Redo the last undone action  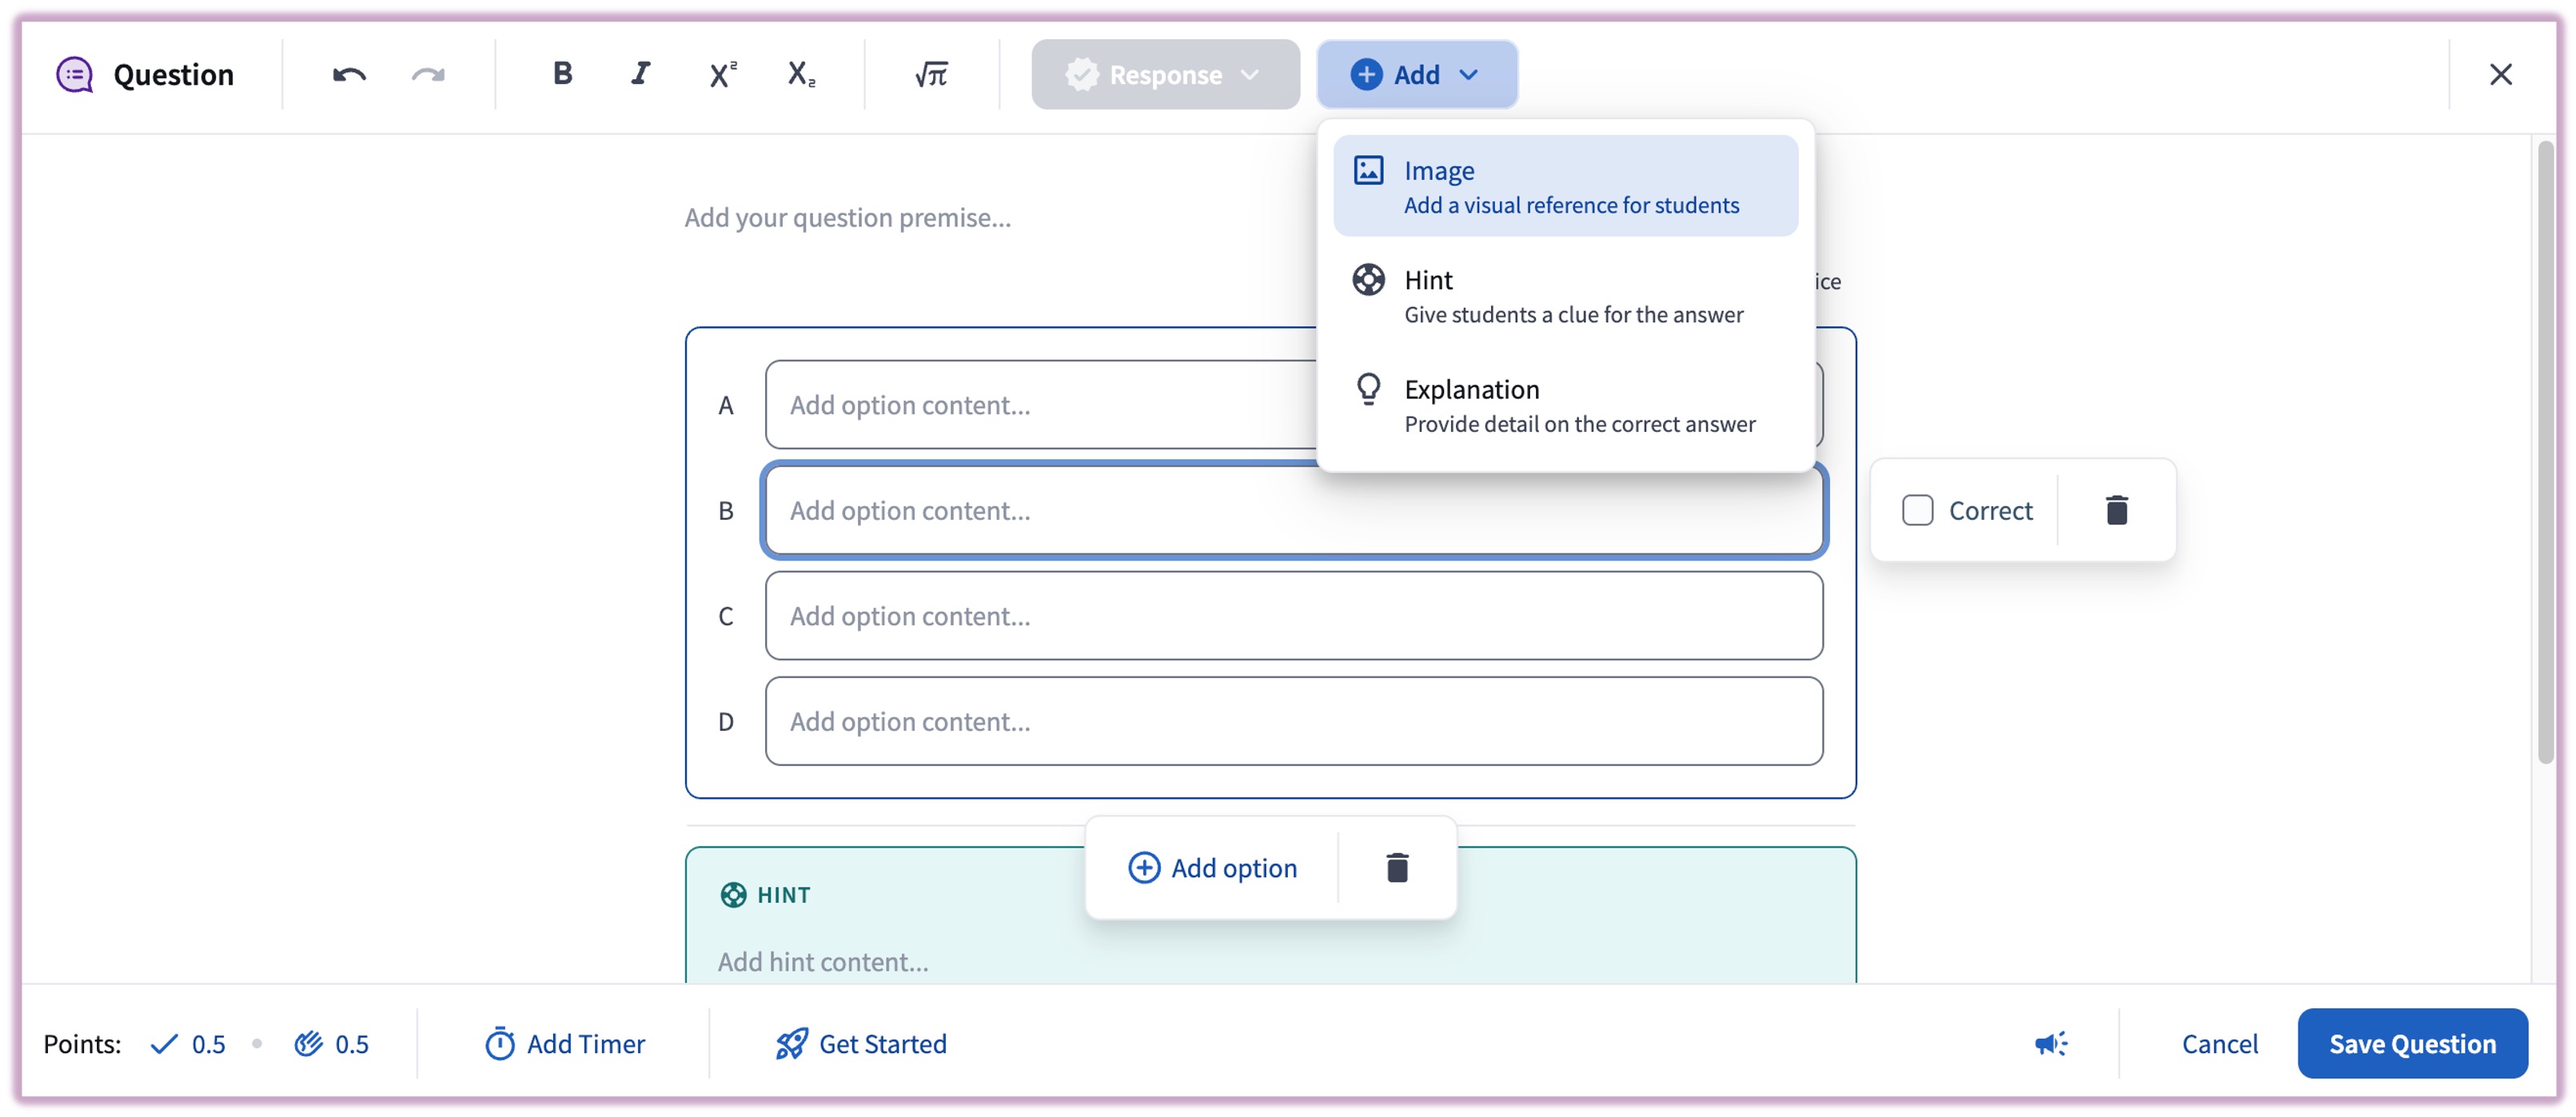pos(428,75)
